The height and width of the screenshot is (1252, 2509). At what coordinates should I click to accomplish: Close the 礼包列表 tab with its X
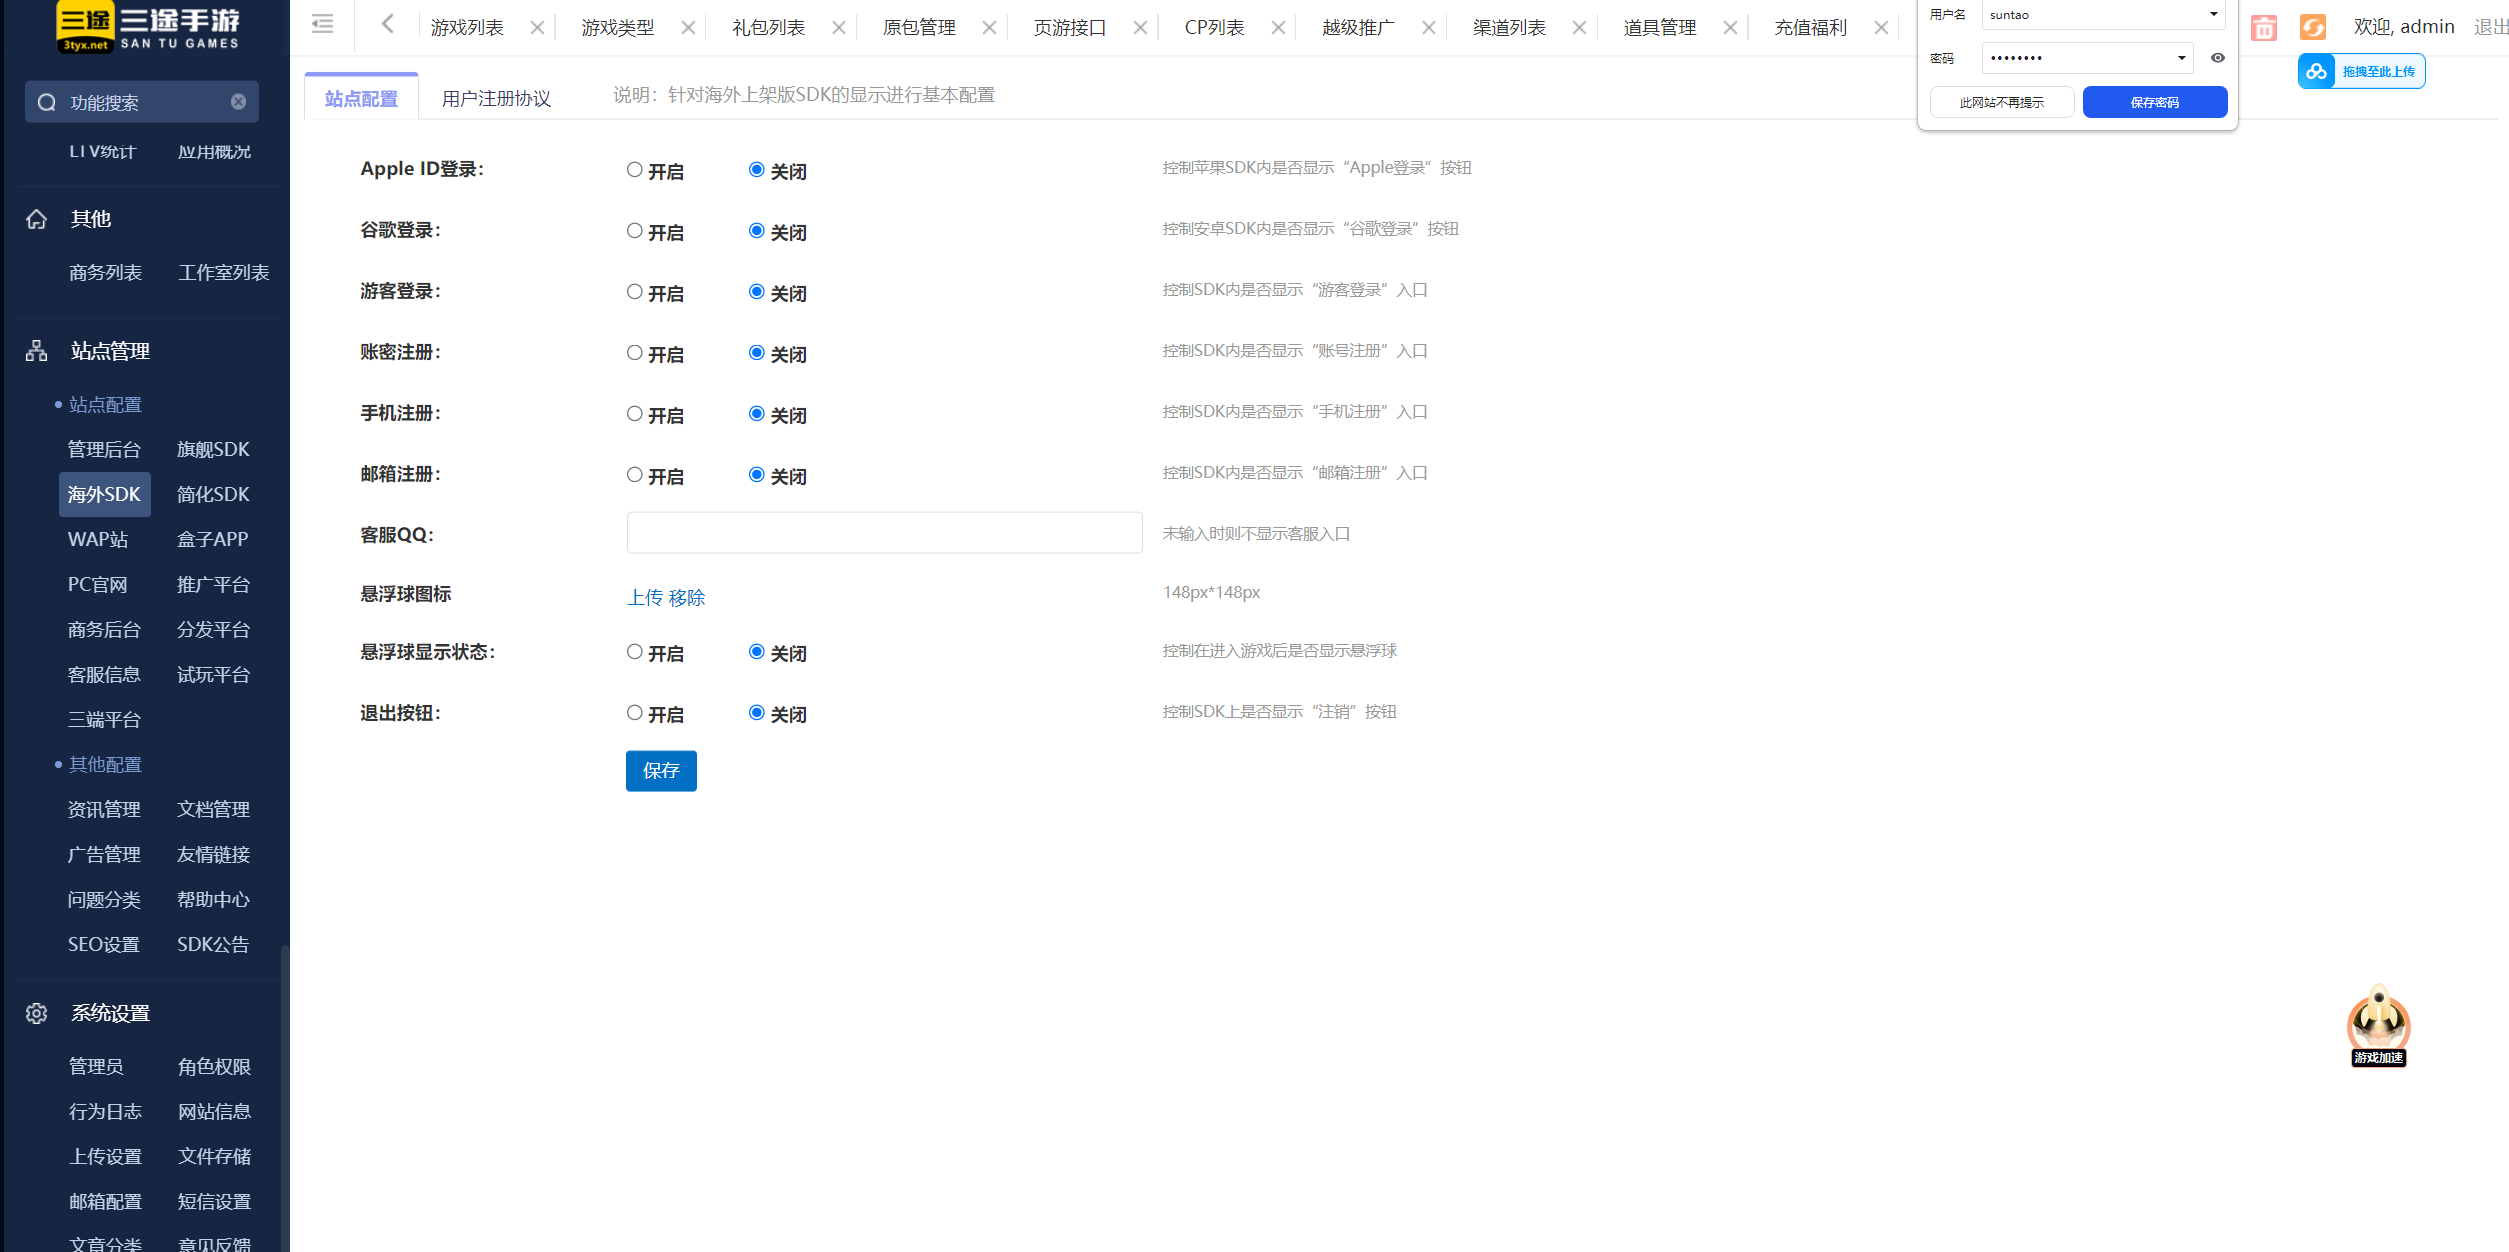click(839, 28)
